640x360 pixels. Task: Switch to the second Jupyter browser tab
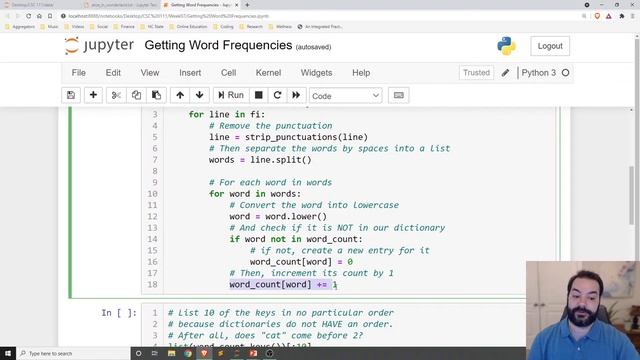coord(120,5)
